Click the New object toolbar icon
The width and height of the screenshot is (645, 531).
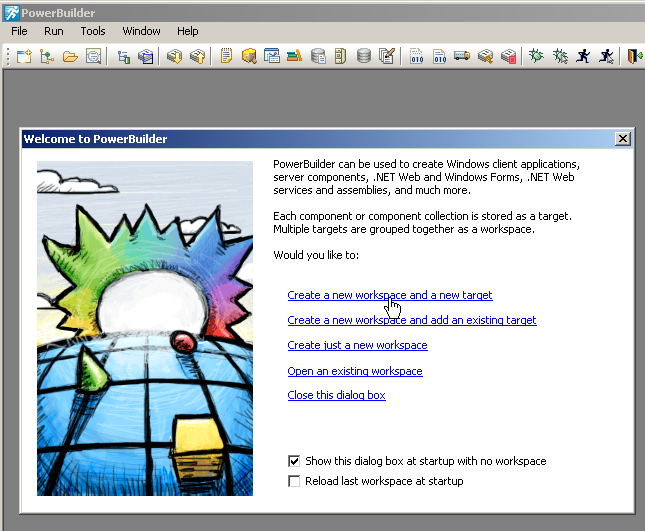tap(24, 56)
